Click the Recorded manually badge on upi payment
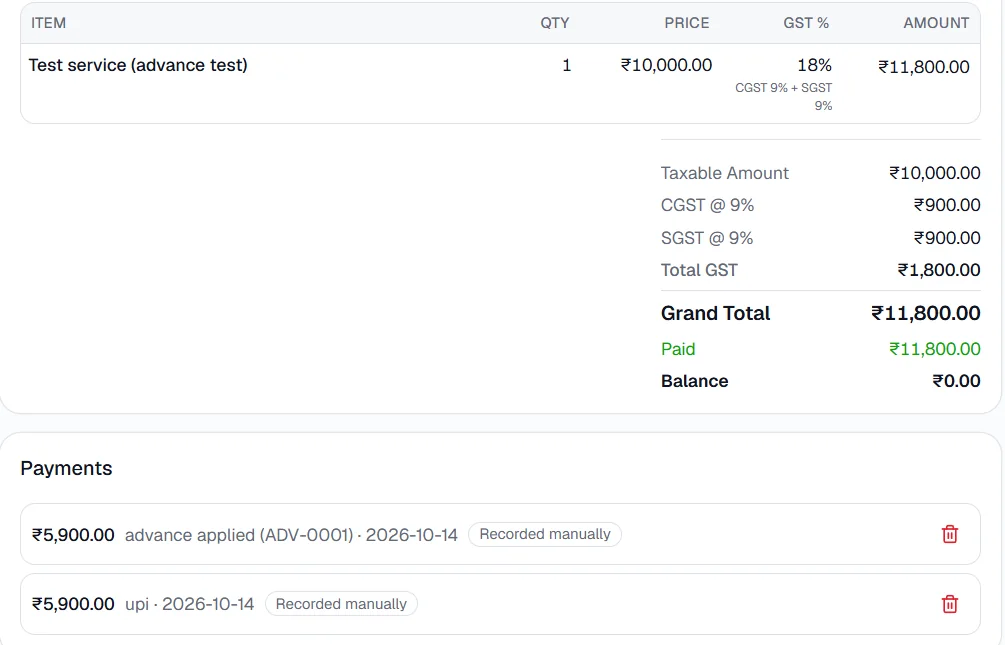1005x645 pixels. (x=341, y=604)
